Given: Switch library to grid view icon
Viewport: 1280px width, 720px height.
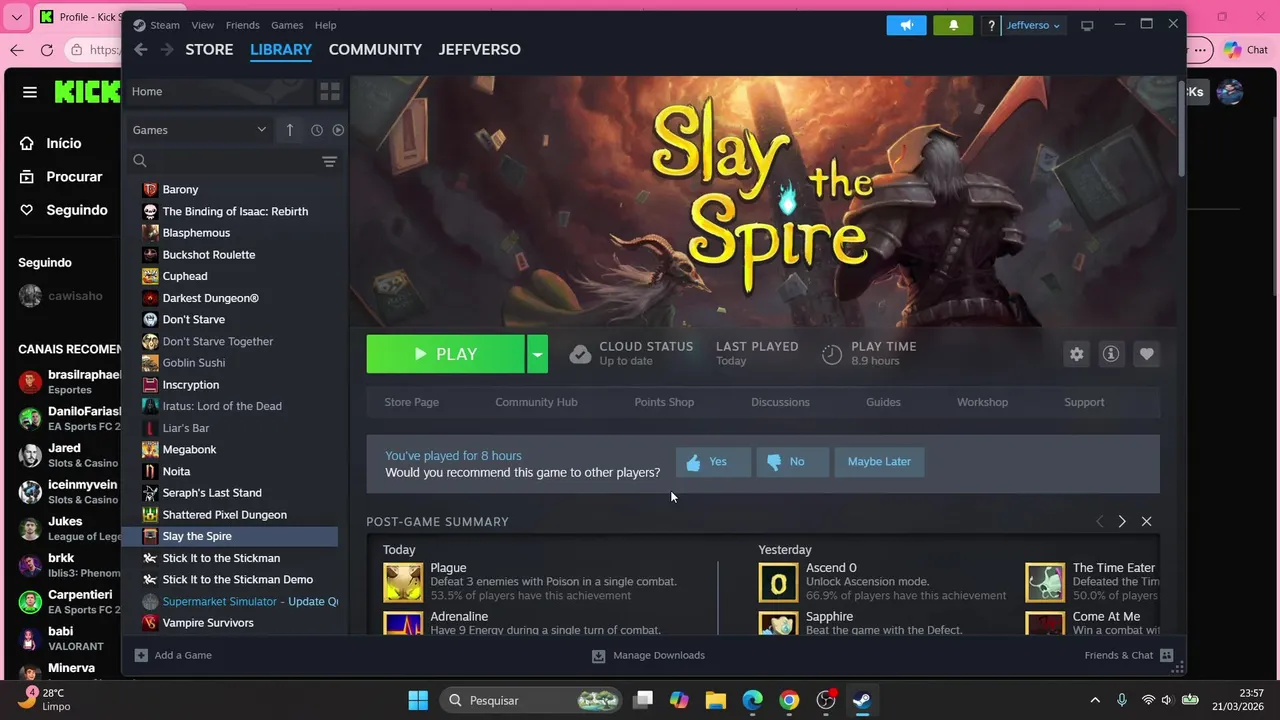Looking at the screenshot, I should coord(330,91).
